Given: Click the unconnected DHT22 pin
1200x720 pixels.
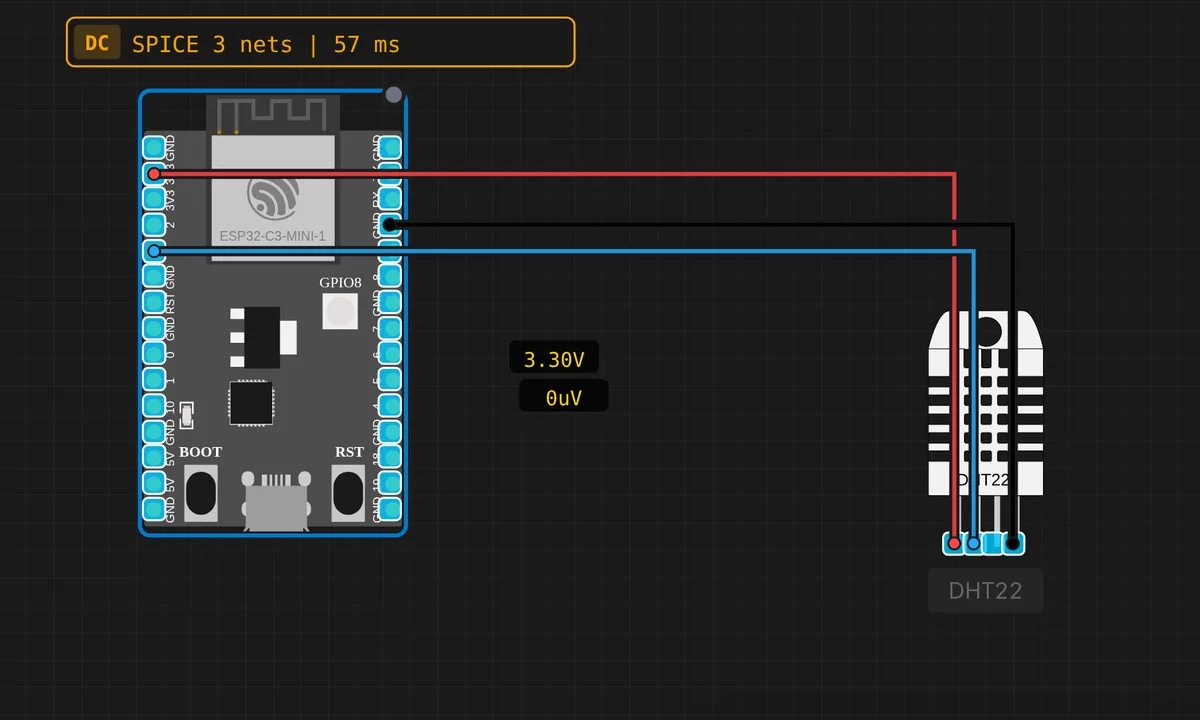Looking at the screenshot, I should pos(993,543).
